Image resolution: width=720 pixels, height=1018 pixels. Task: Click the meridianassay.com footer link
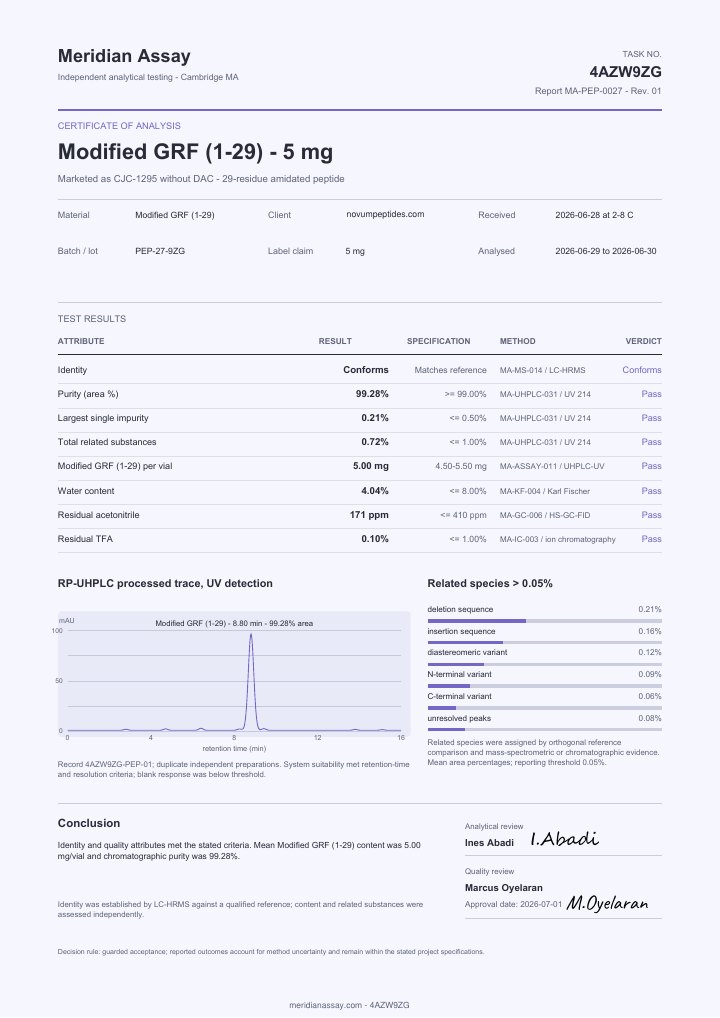(325, 1005)
